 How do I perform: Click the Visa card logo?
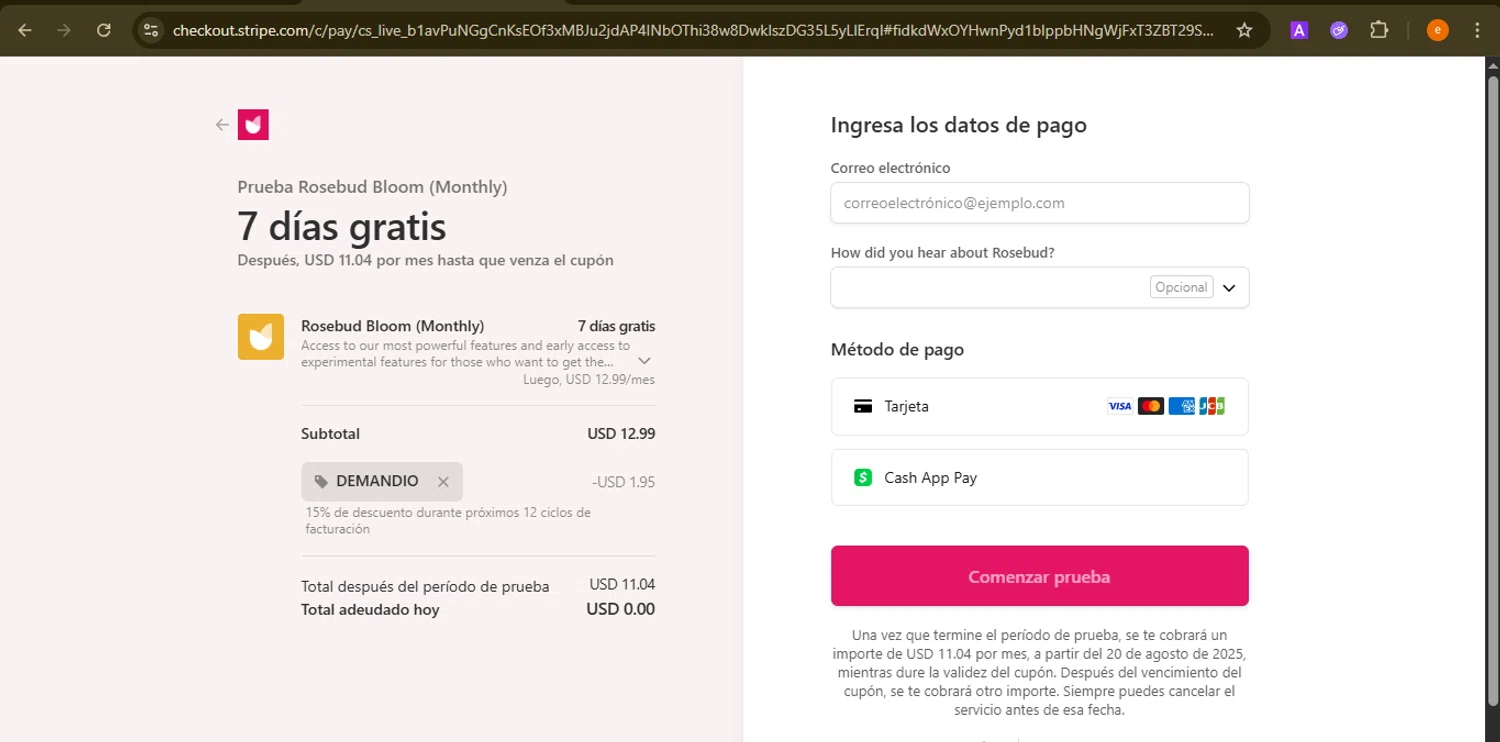point(1120,406)
